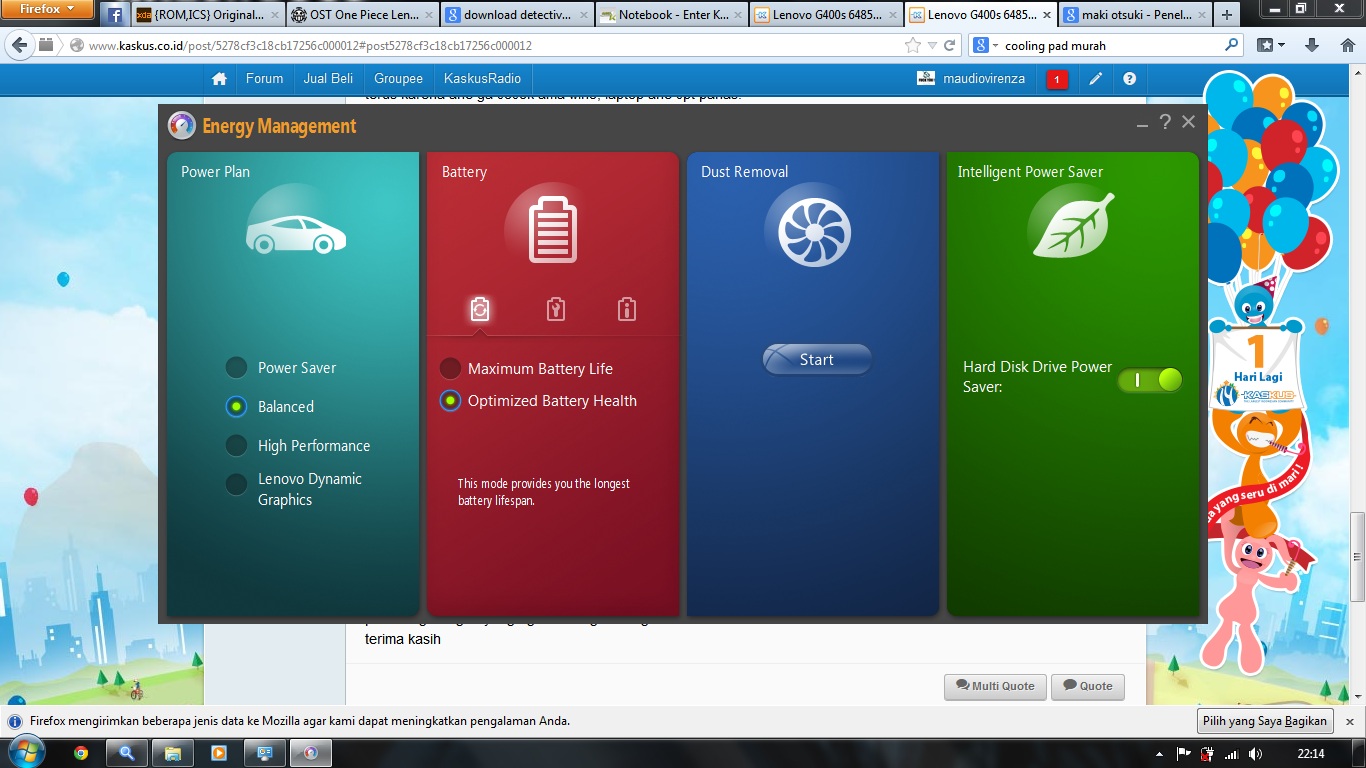Select the Power Saver power plan

[281, 367]
